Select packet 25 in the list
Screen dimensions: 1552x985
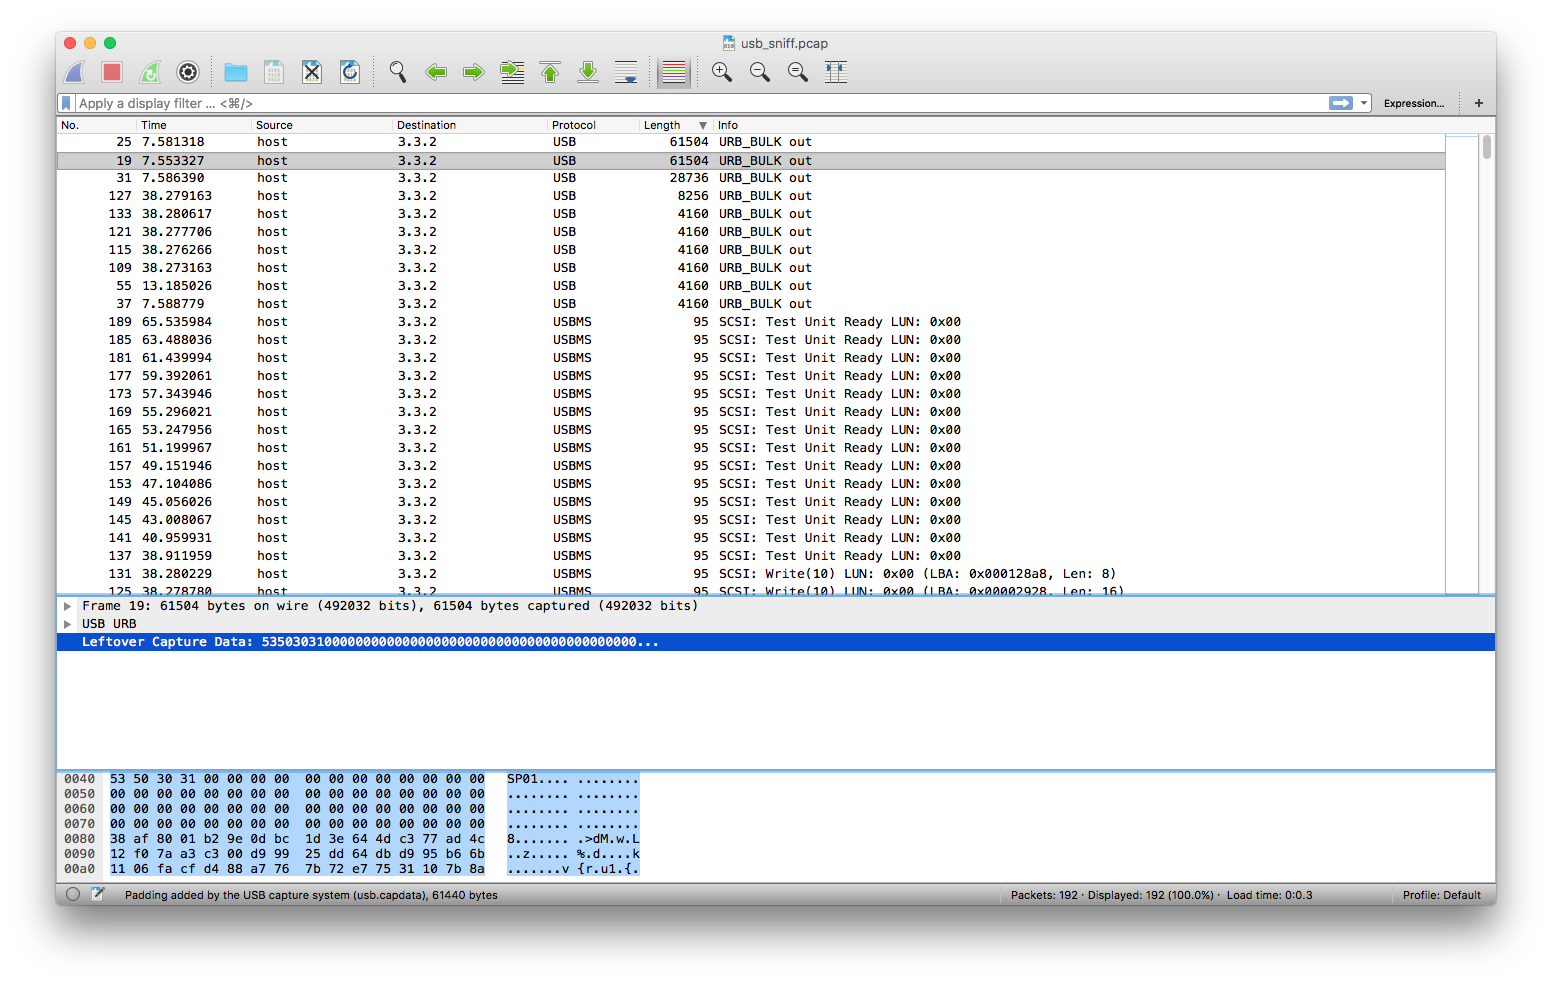click(751, 142)
